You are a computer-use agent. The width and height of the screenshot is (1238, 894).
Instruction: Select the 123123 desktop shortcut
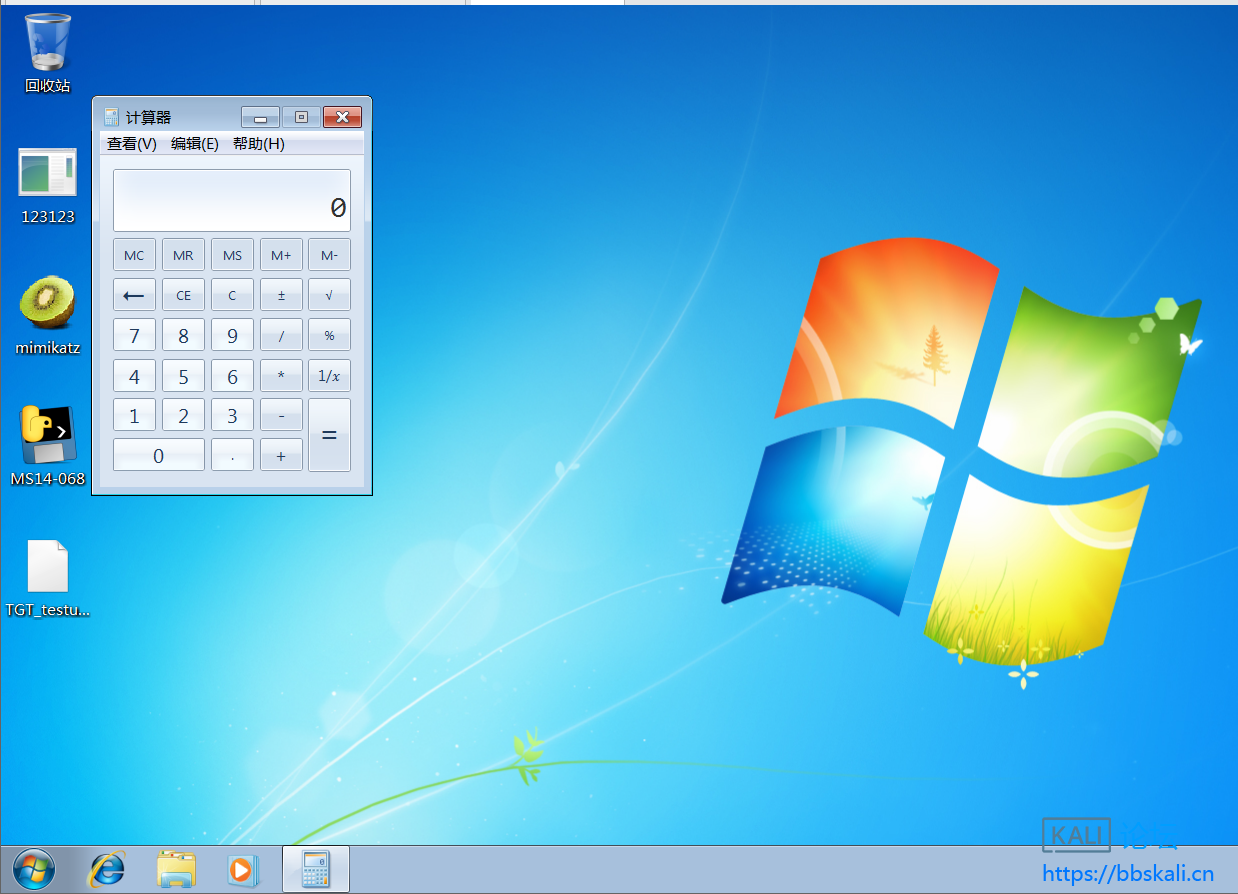48,173
